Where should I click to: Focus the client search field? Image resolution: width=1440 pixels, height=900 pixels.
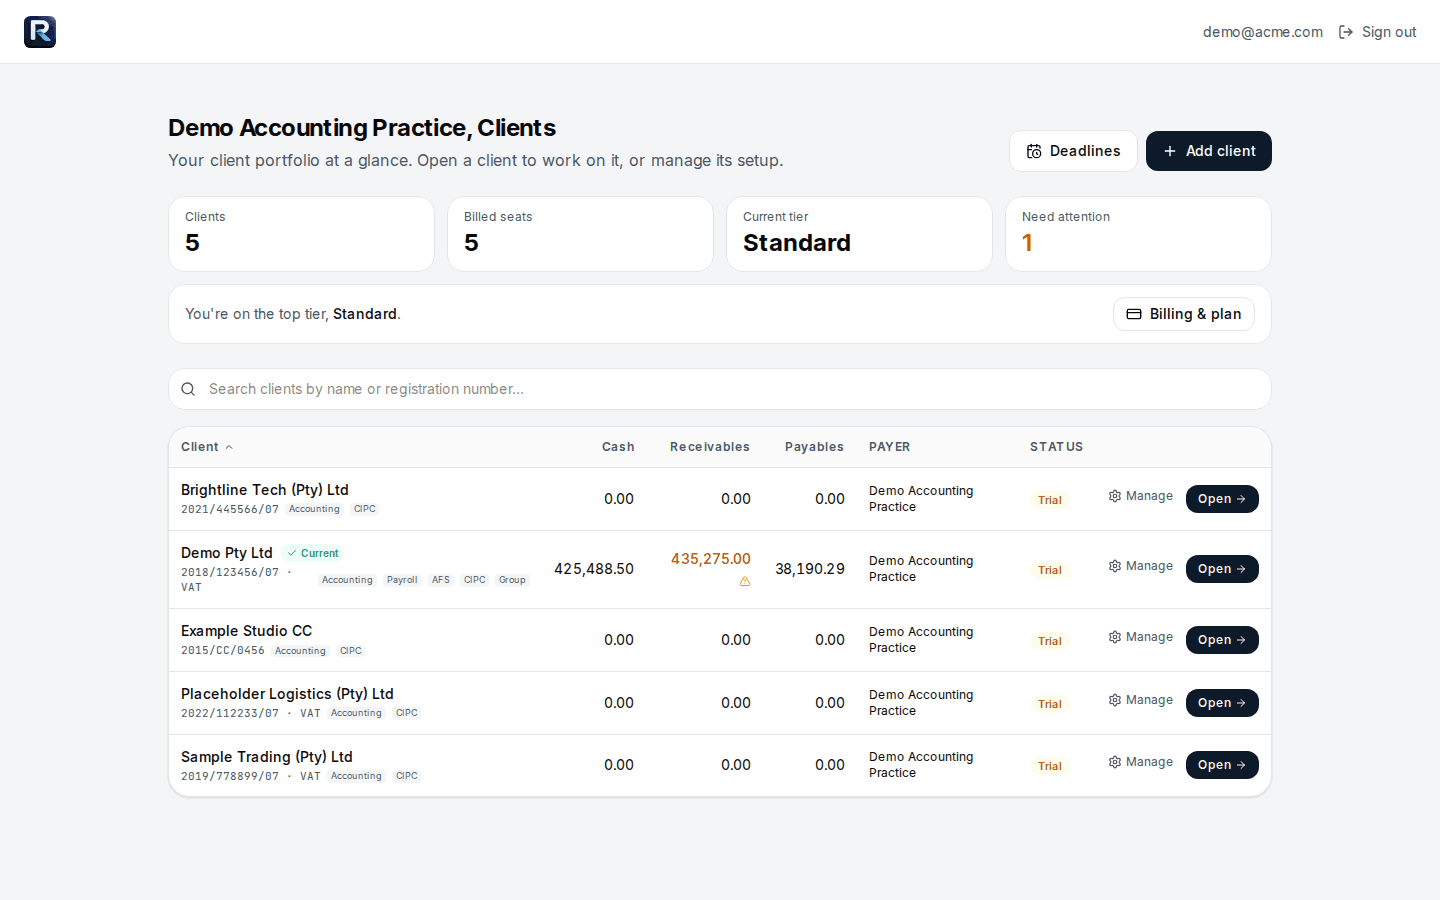(x=720, y=389)
